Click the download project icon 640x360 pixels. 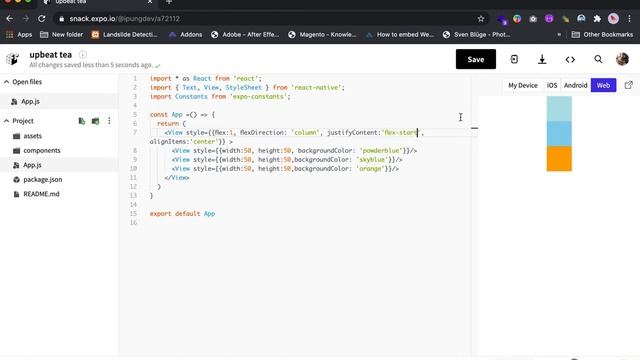(x=542, y=60)
